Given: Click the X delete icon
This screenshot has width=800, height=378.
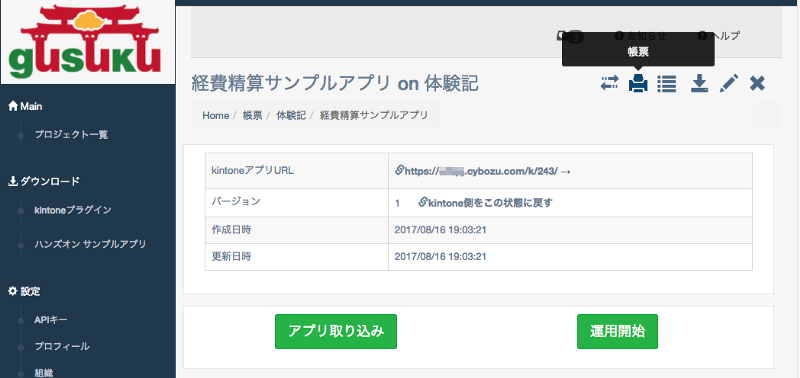Looking at the screenshot, I should click(757, 83).
